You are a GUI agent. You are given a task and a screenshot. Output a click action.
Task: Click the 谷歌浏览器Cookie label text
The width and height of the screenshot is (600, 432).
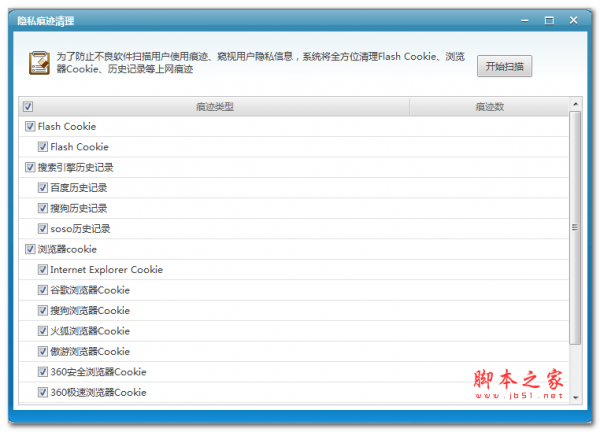pos(90,290)
